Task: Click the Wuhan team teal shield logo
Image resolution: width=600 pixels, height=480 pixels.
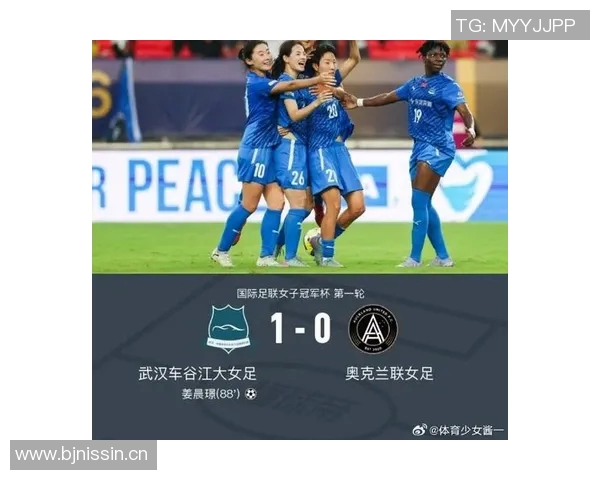Action: tap(229, 328)
